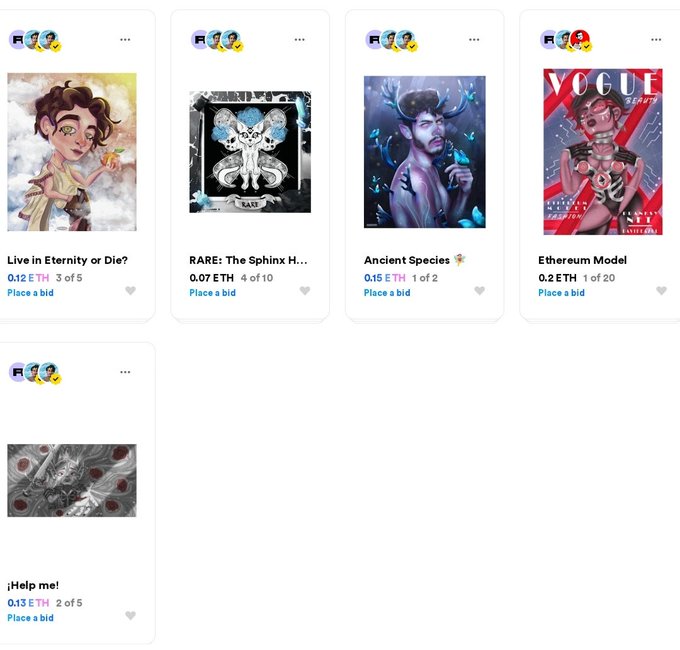This screenshot has height=650, width=680.
Task: Click the Rarible collection avatar on ¡Help me! card
Action: (x=16, y=372)
